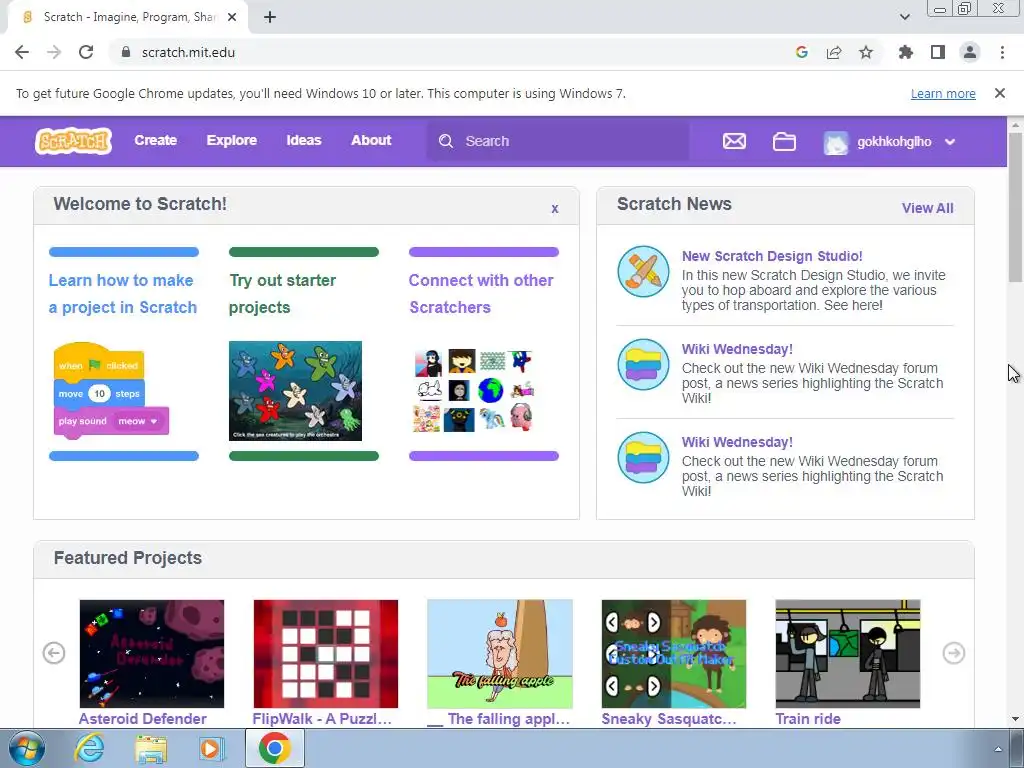Toggle the Chrome side panel icon
1024x768 pixels.
point(938,52)
